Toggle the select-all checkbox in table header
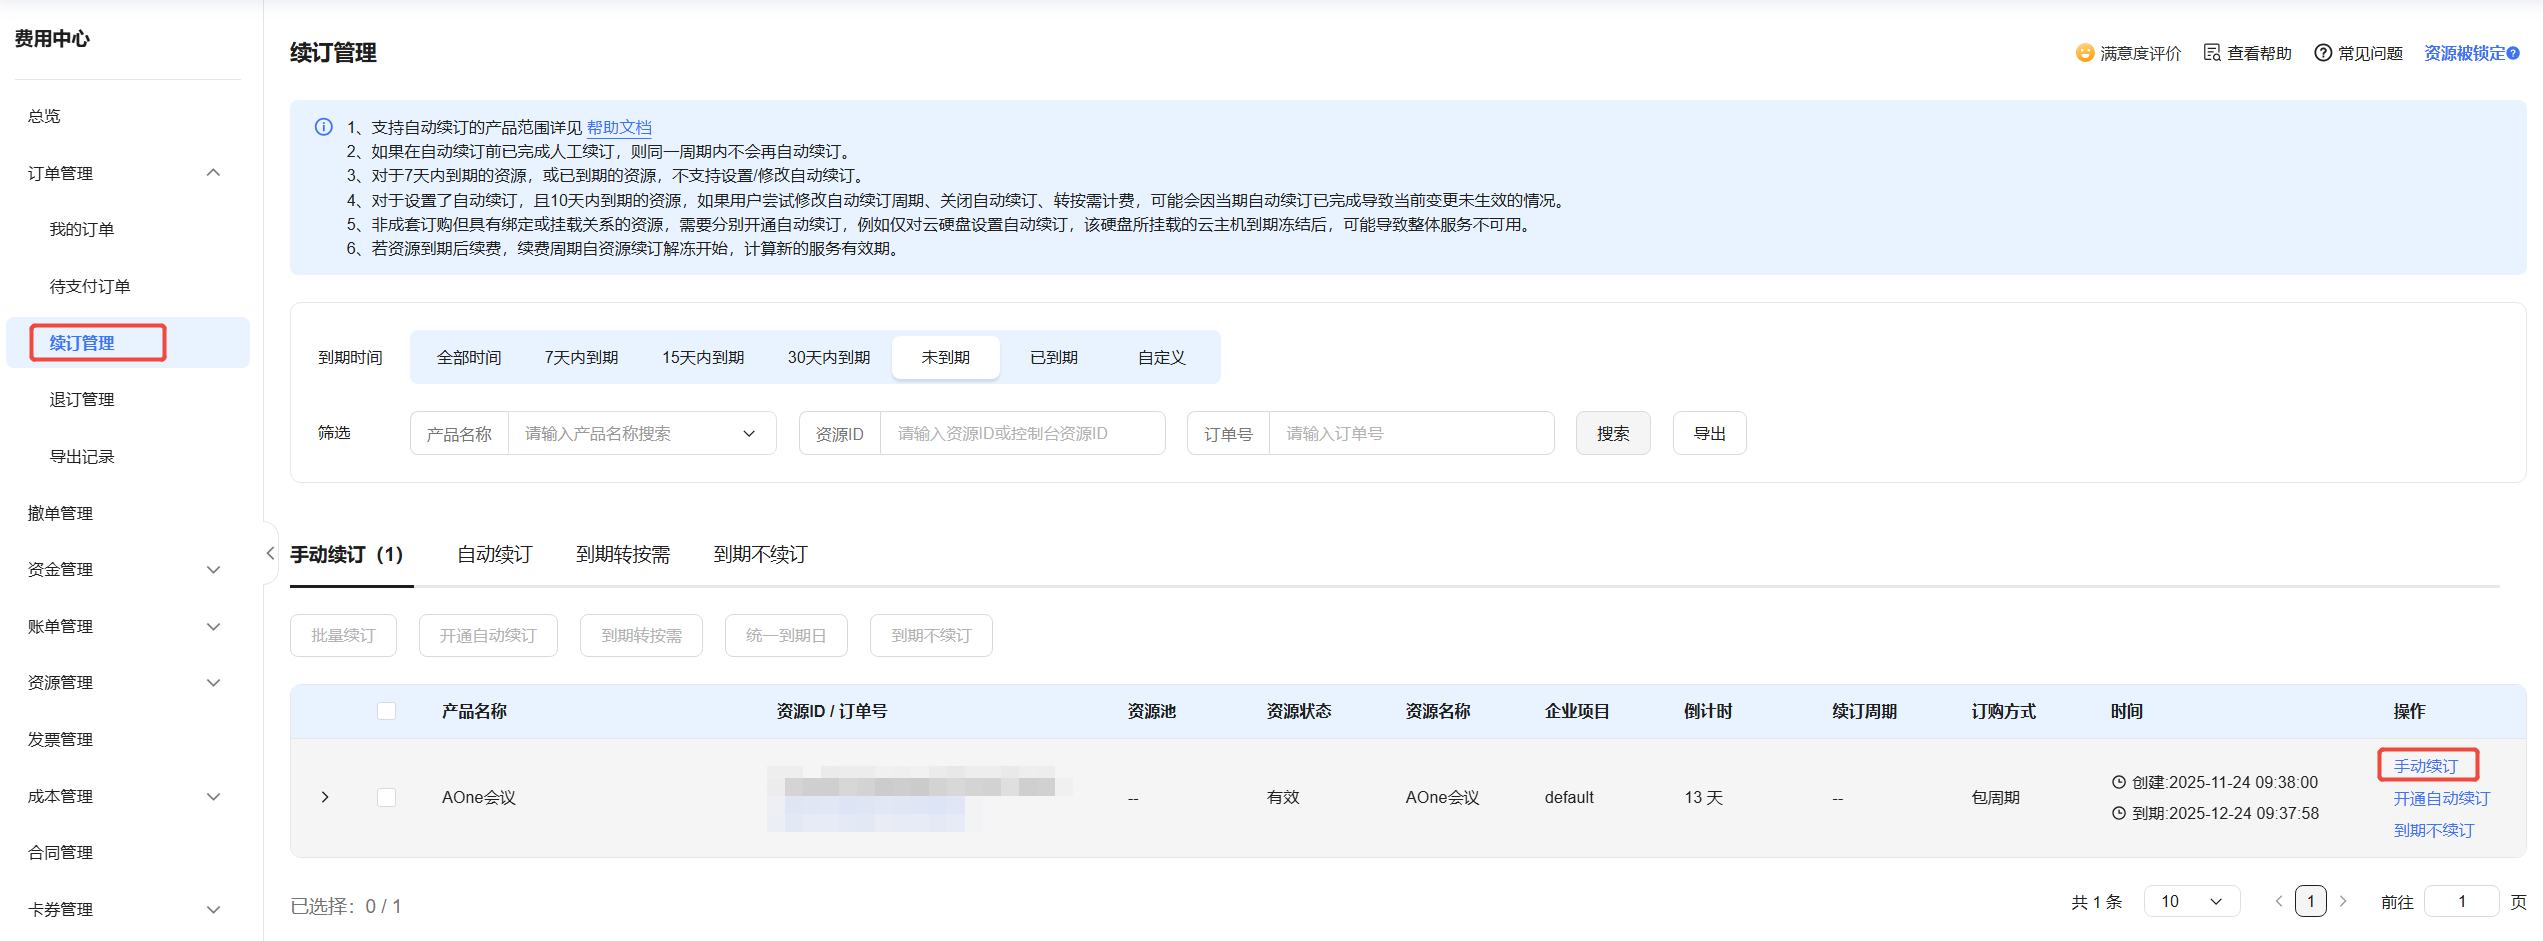 point(386,711)
